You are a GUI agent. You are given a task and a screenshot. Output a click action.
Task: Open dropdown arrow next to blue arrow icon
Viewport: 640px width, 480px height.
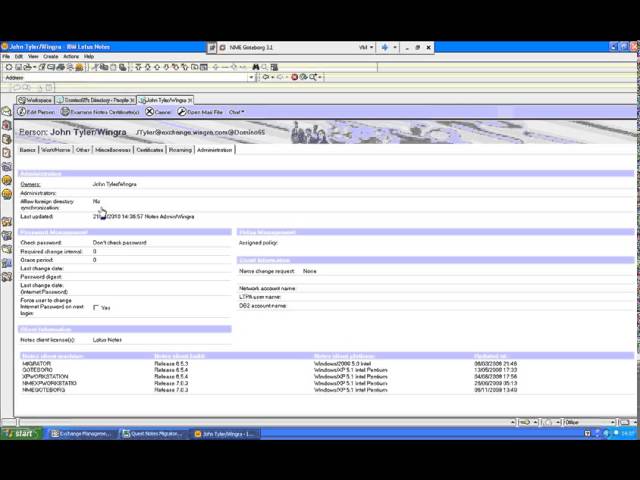click(395, 47)
